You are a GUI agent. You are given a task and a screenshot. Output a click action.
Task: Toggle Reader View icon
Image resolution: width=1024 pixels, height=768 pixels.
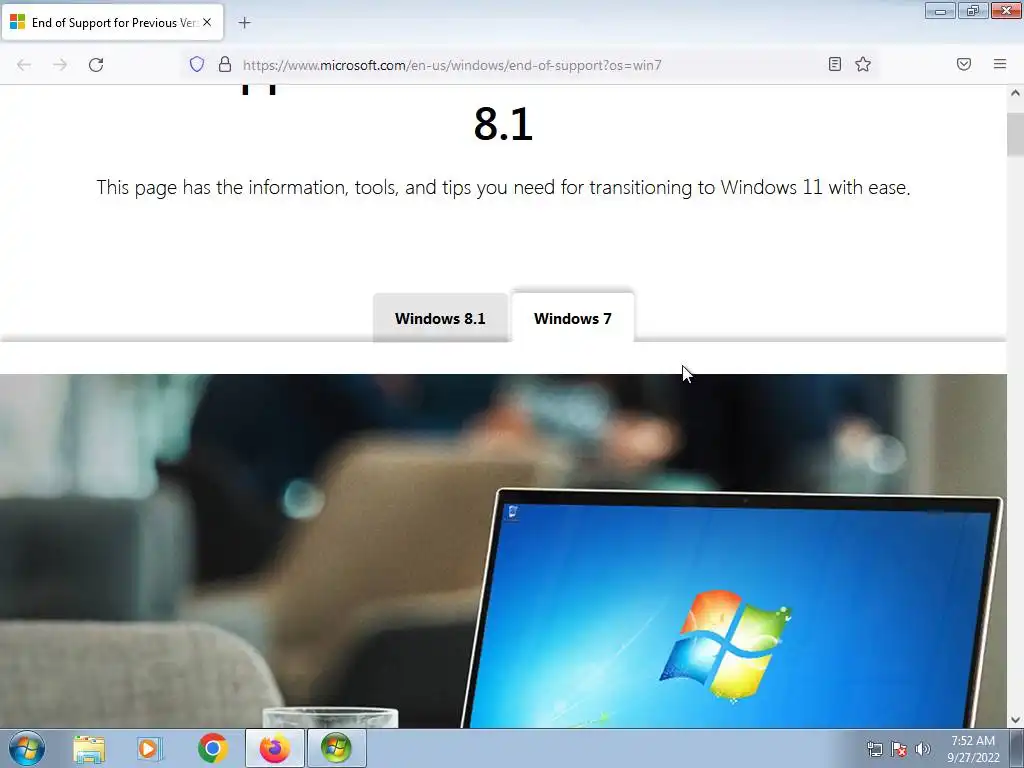(835, 64)
